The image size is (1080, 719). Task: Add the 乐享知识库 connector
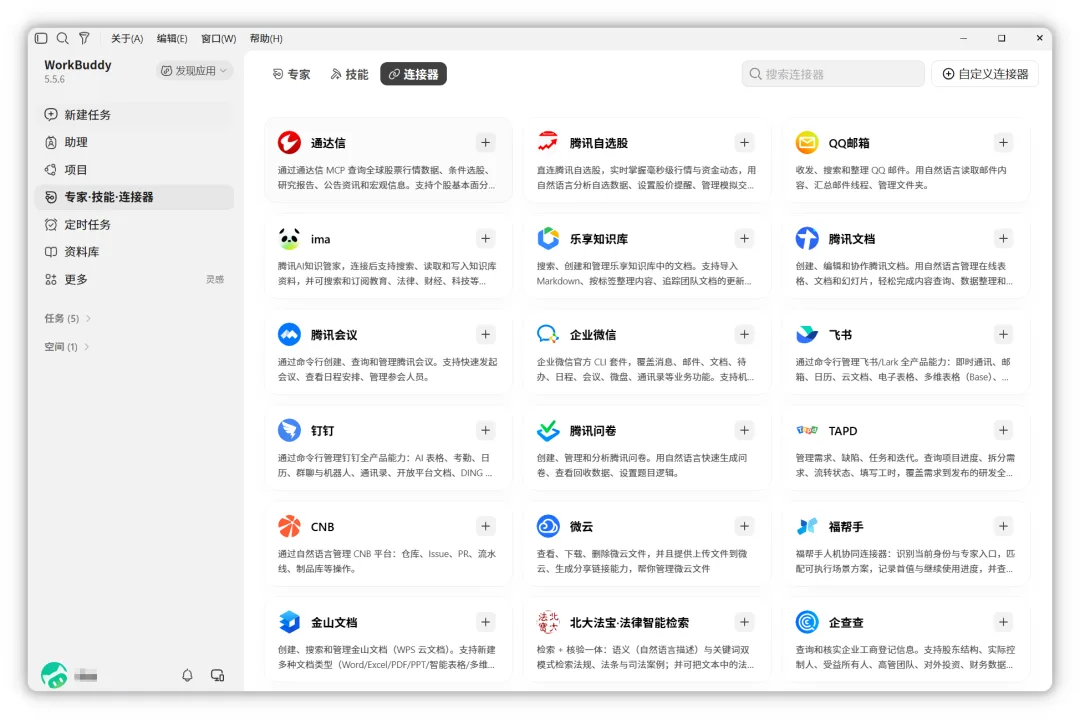(745, 238)
